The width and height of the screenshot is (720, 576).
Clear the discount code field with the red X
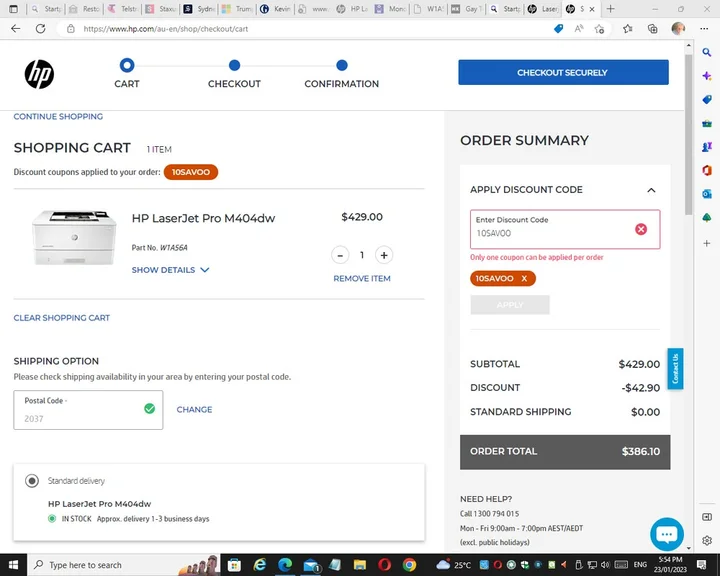point(641,229)
